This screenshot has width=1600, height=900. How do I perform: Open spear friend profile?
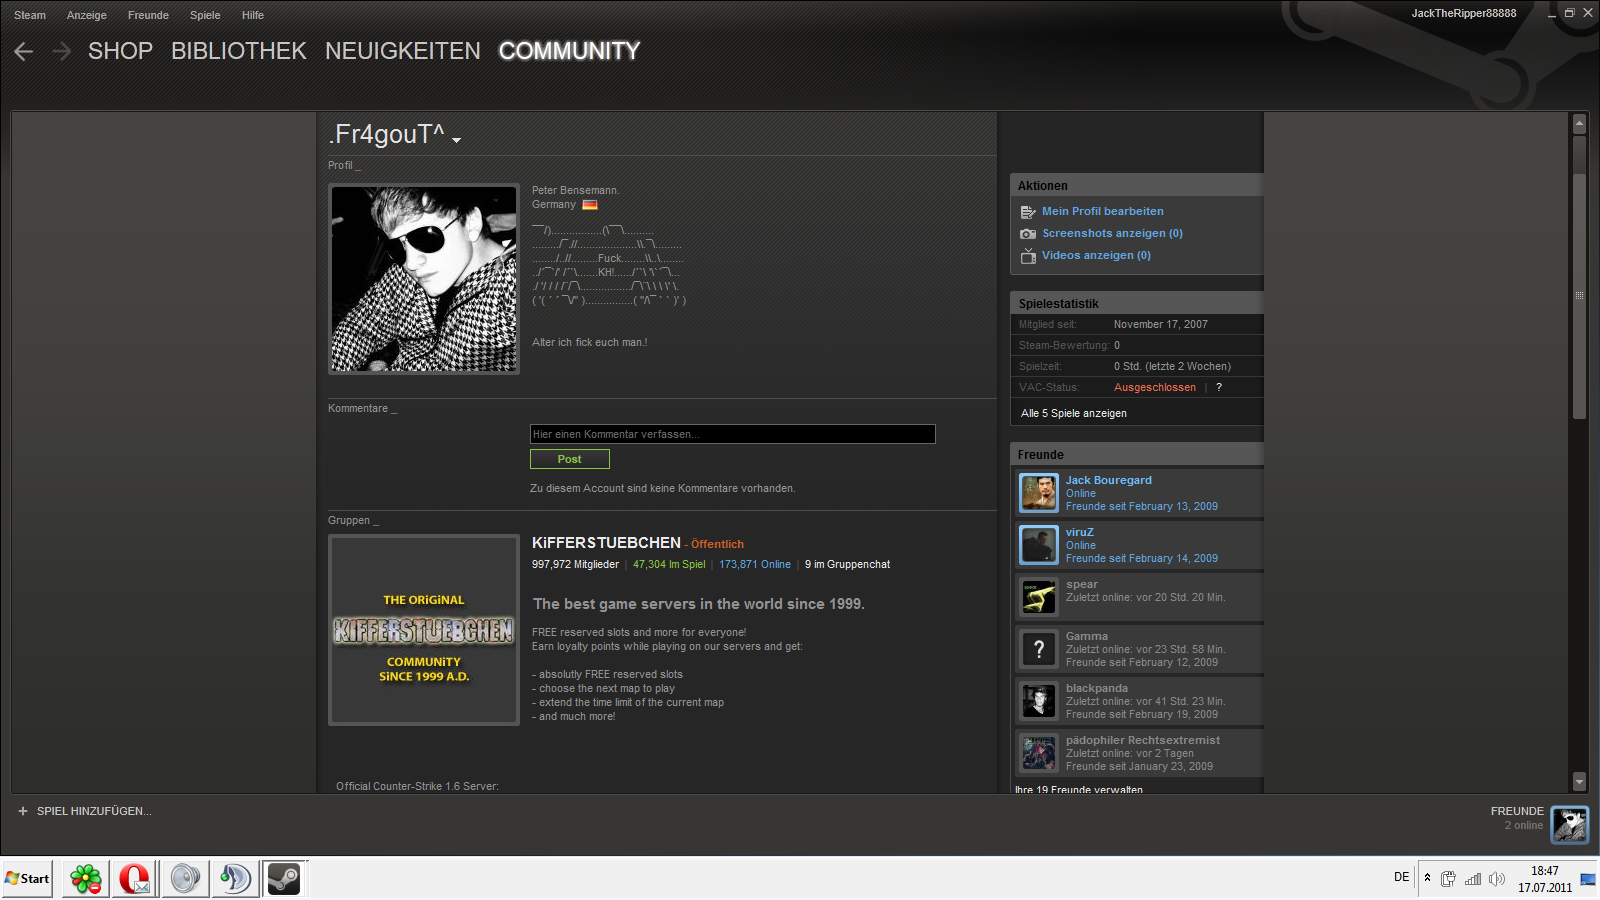[x=1082, y=584]
